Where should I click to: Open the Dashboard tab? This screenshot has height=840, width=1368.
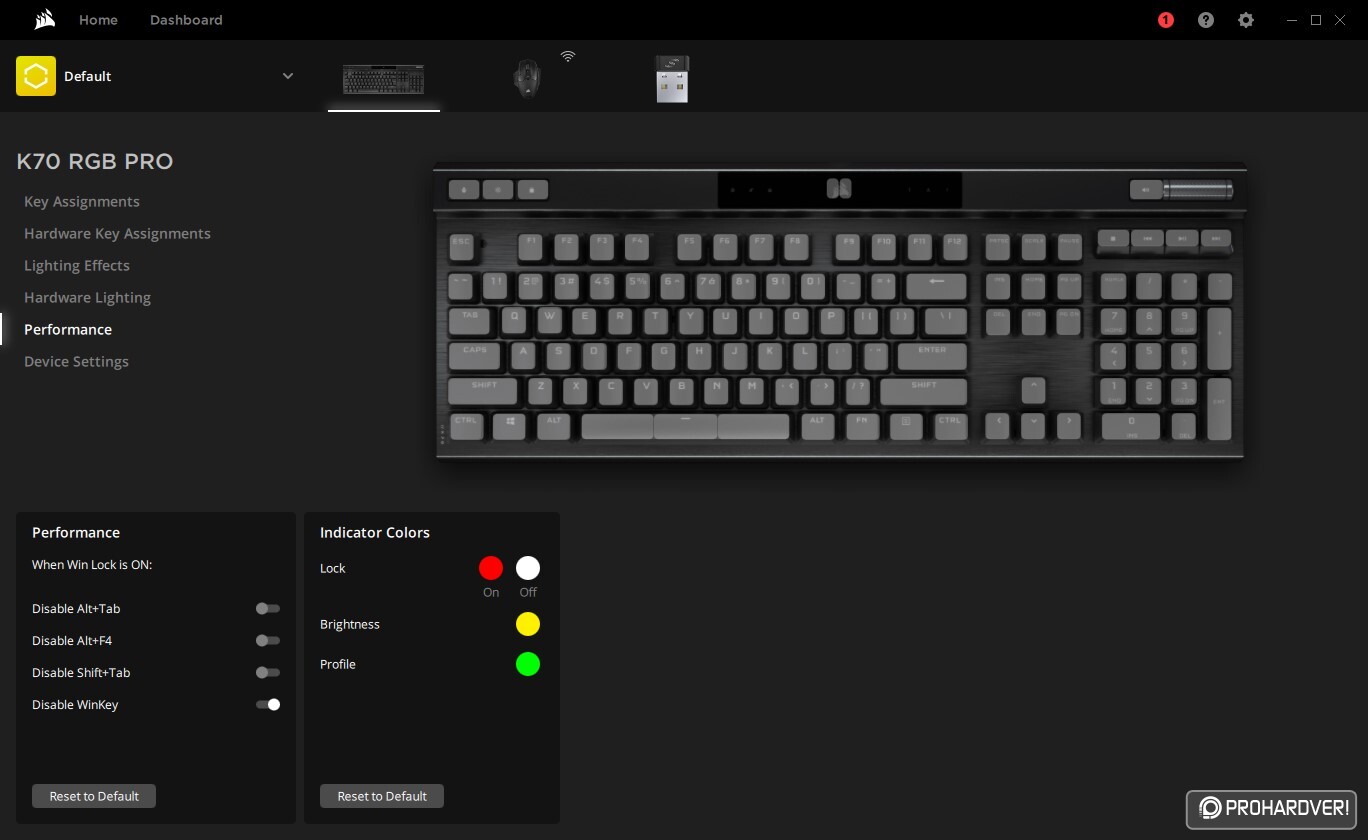(x=186, y=20)
